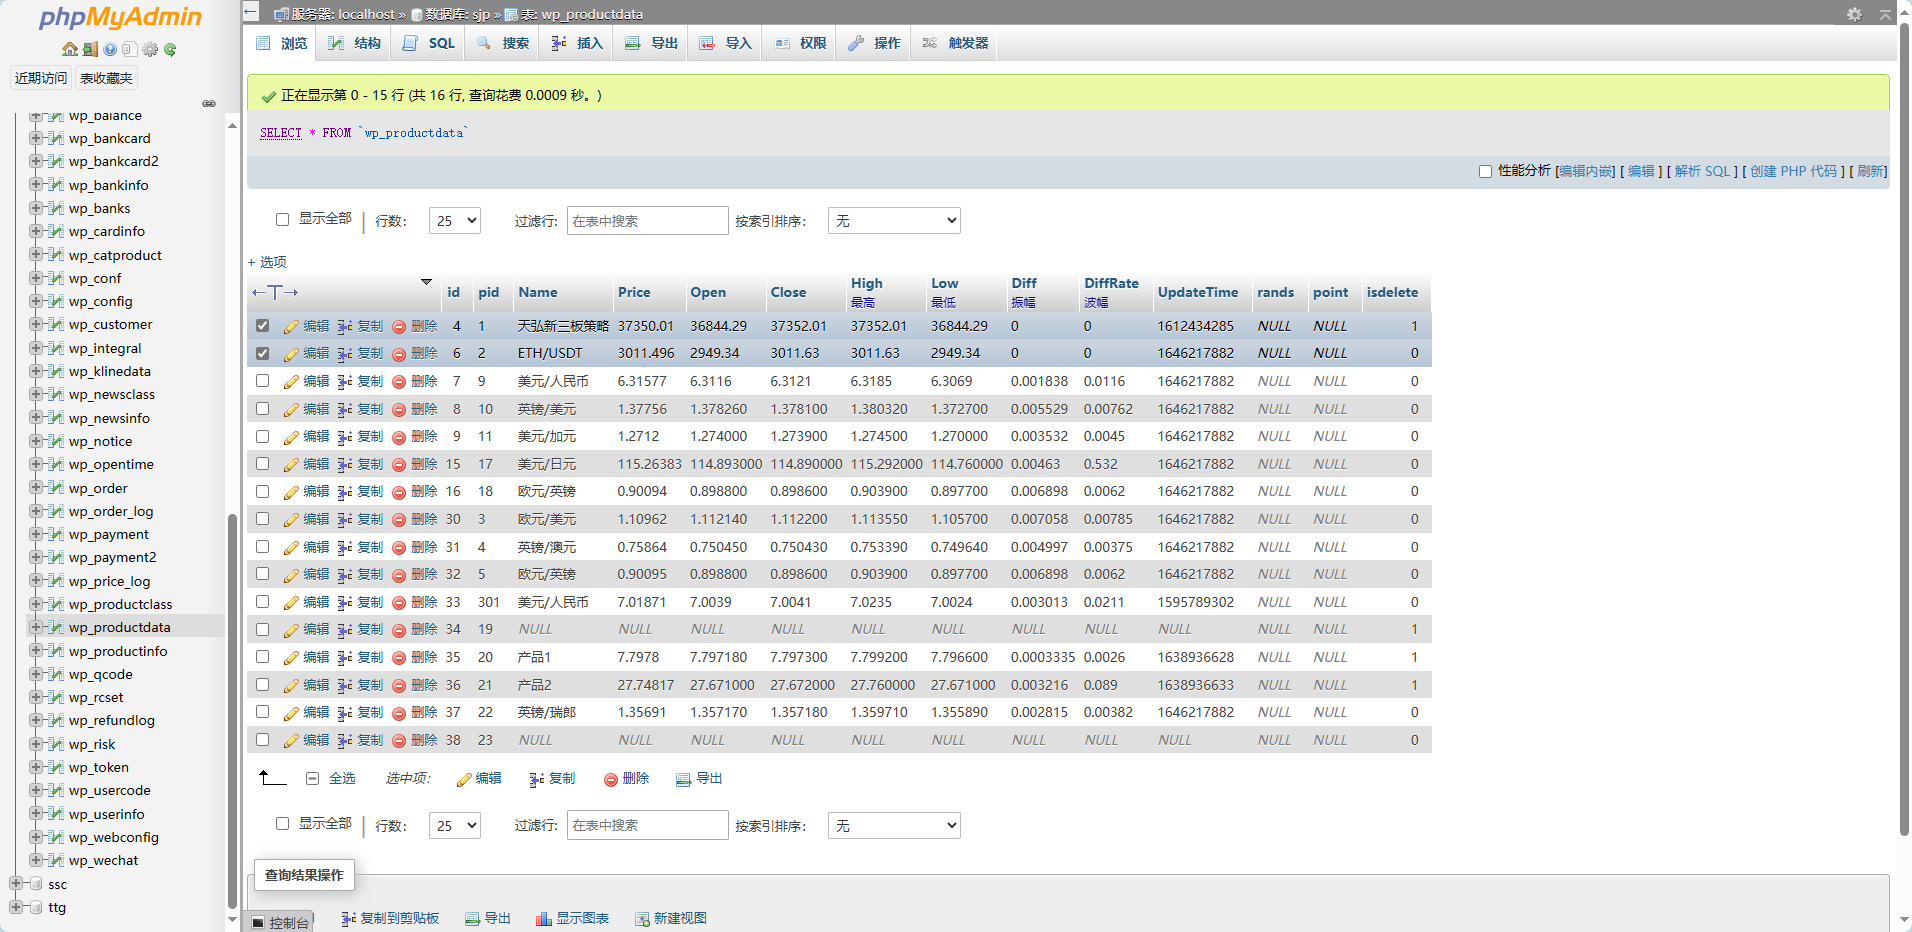The image size is (1912, 932).
Task: Click the top 在表中搜索 filter input field
Action: coord(647,221)
